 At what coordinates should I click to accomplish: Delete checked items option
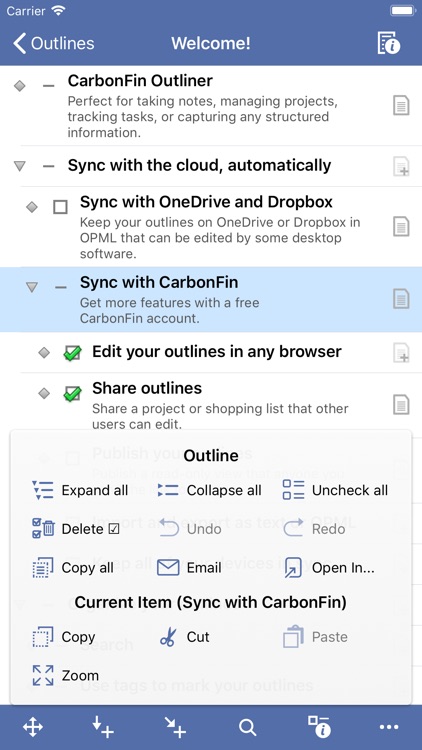pos(76,529)
